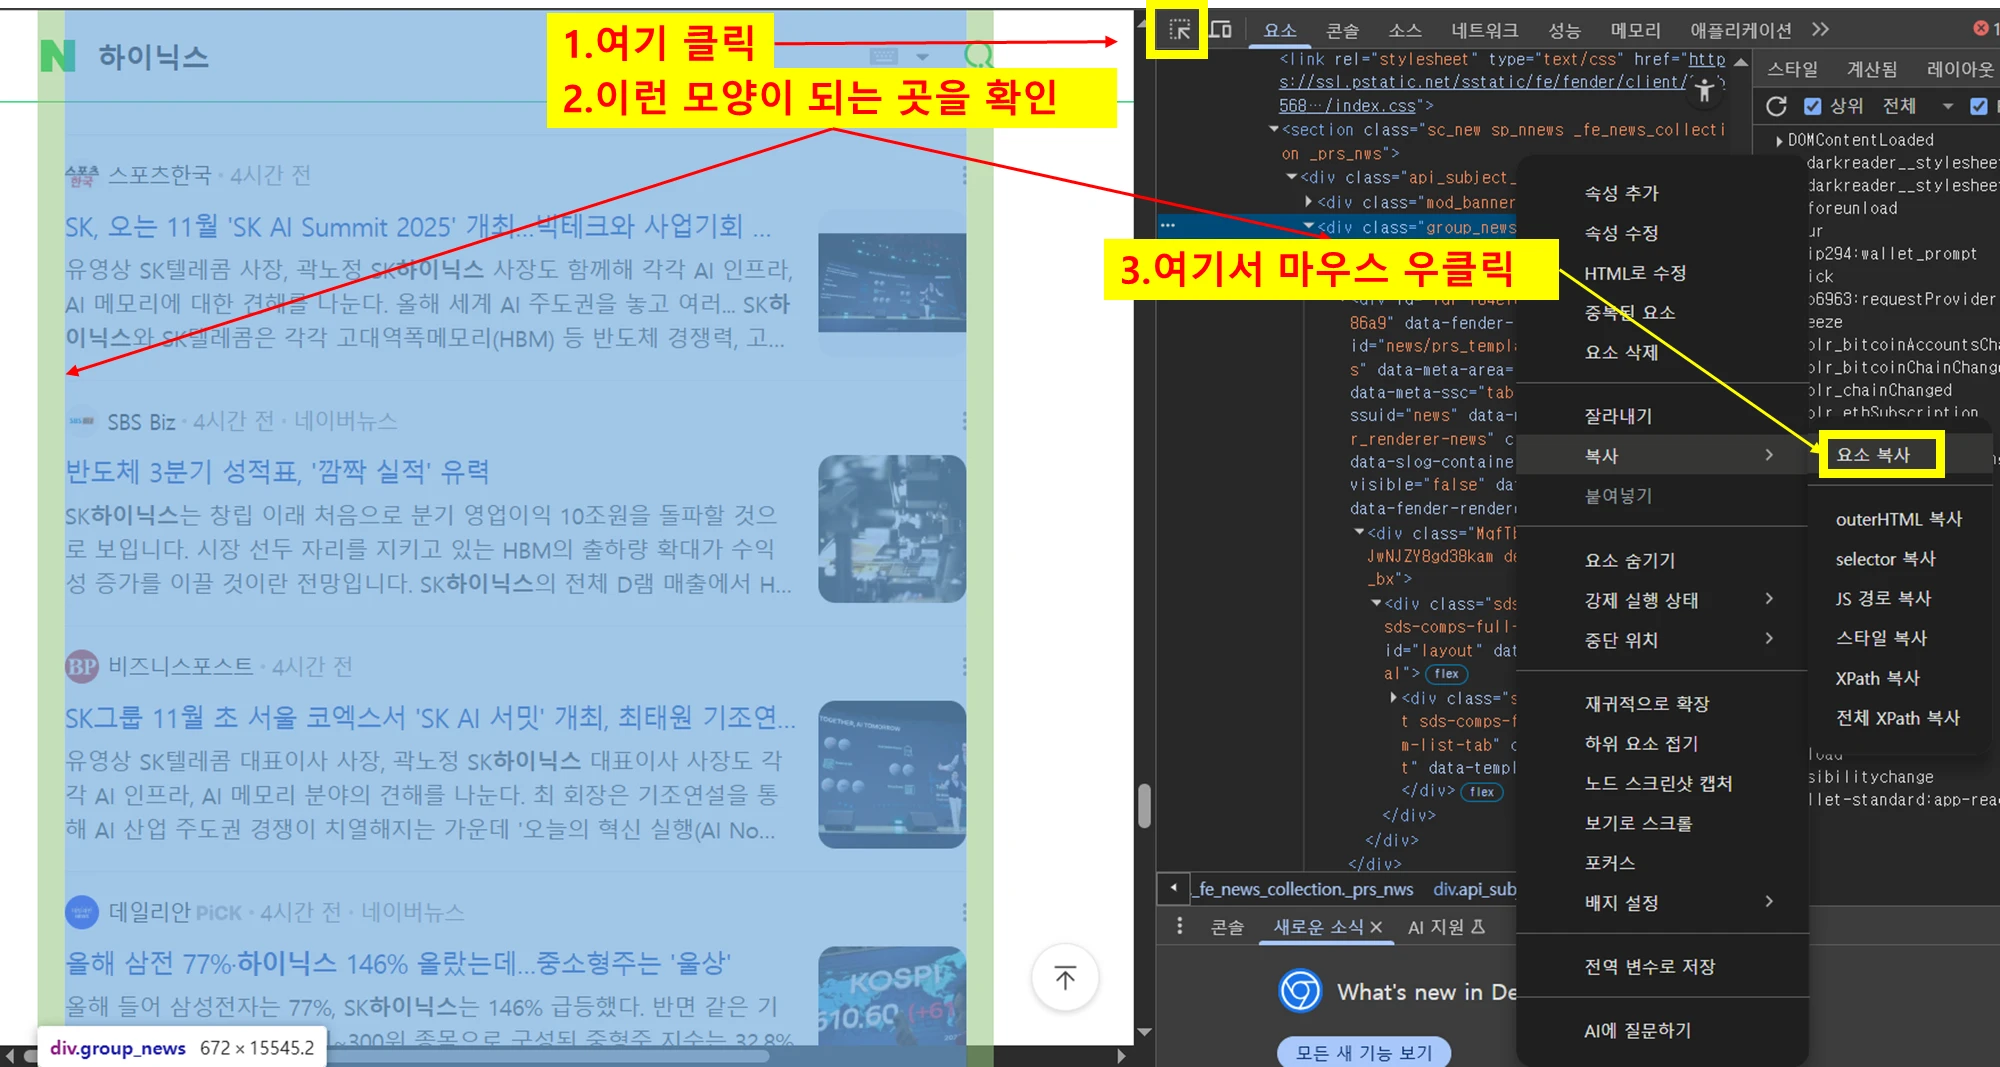
Task: Click the red error count icon
Action: coord(1980,28)
